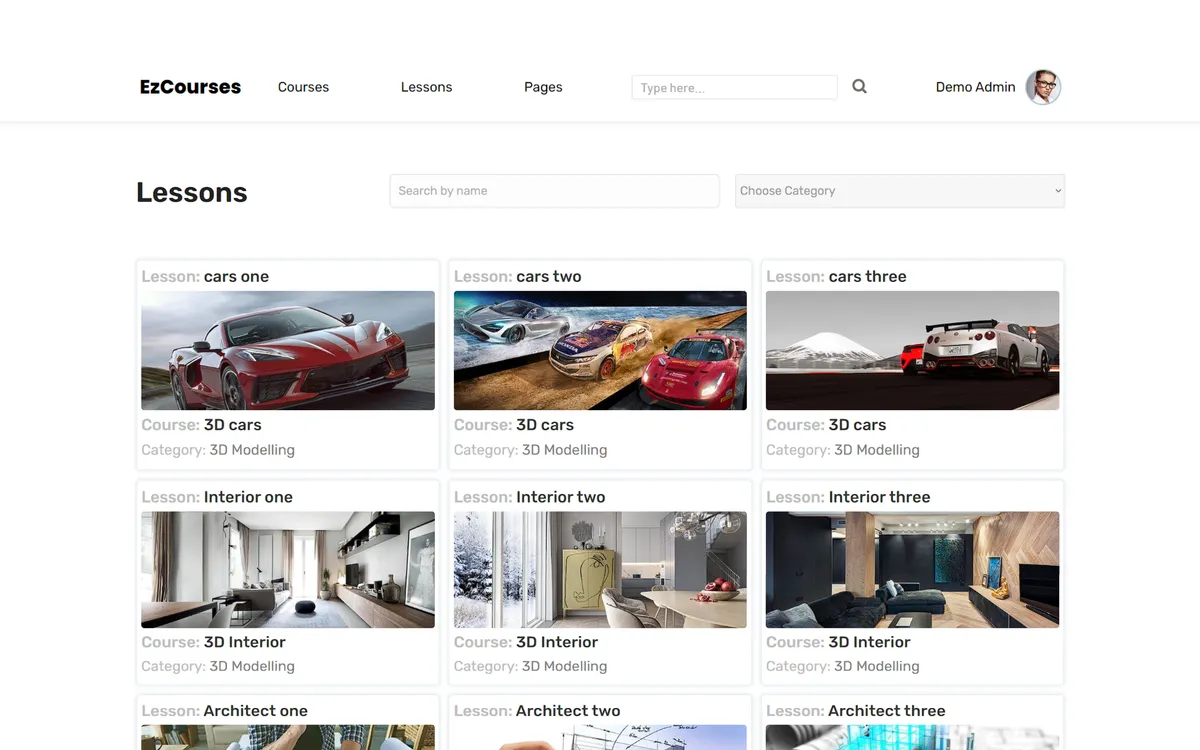Viewport: 1200px width, 750px height.
Task: Click '3D cars' course under cars two
Action: point(544,425)
